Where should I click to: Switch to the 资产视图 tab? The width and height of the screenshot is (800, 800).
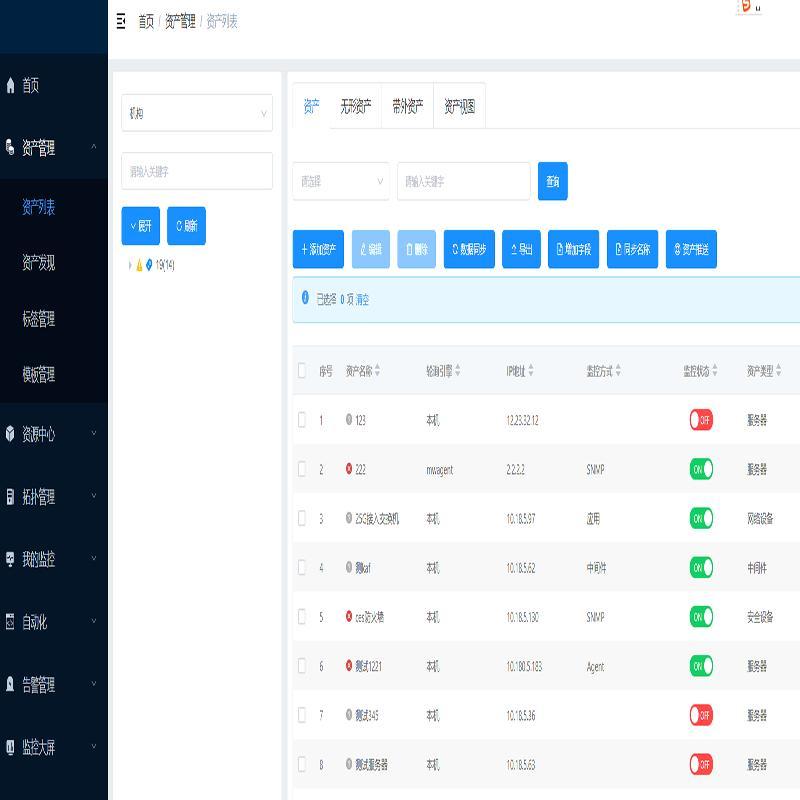click(459, 106)
